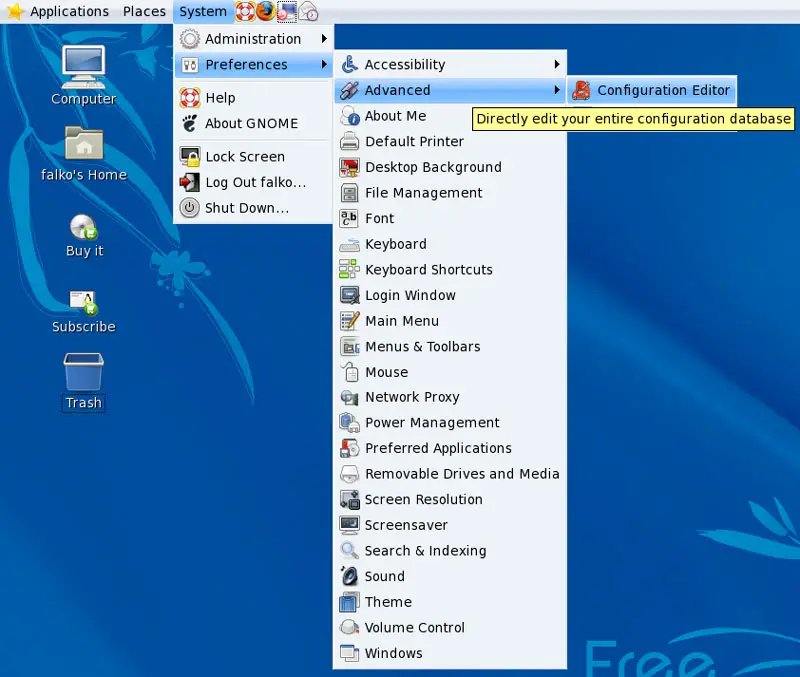This screenshot has height=677, width=800.
Task: Click the Buy it desktop icon
Action: (x=84, y=236)
